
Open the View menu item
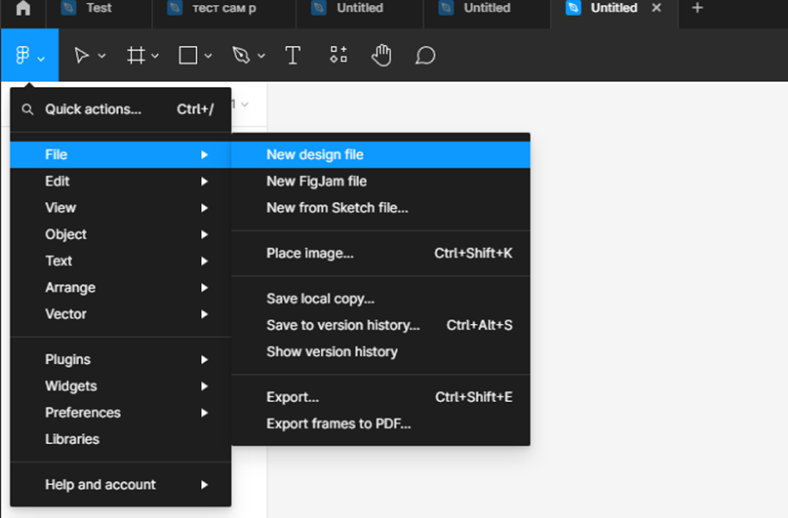point(121,208)
